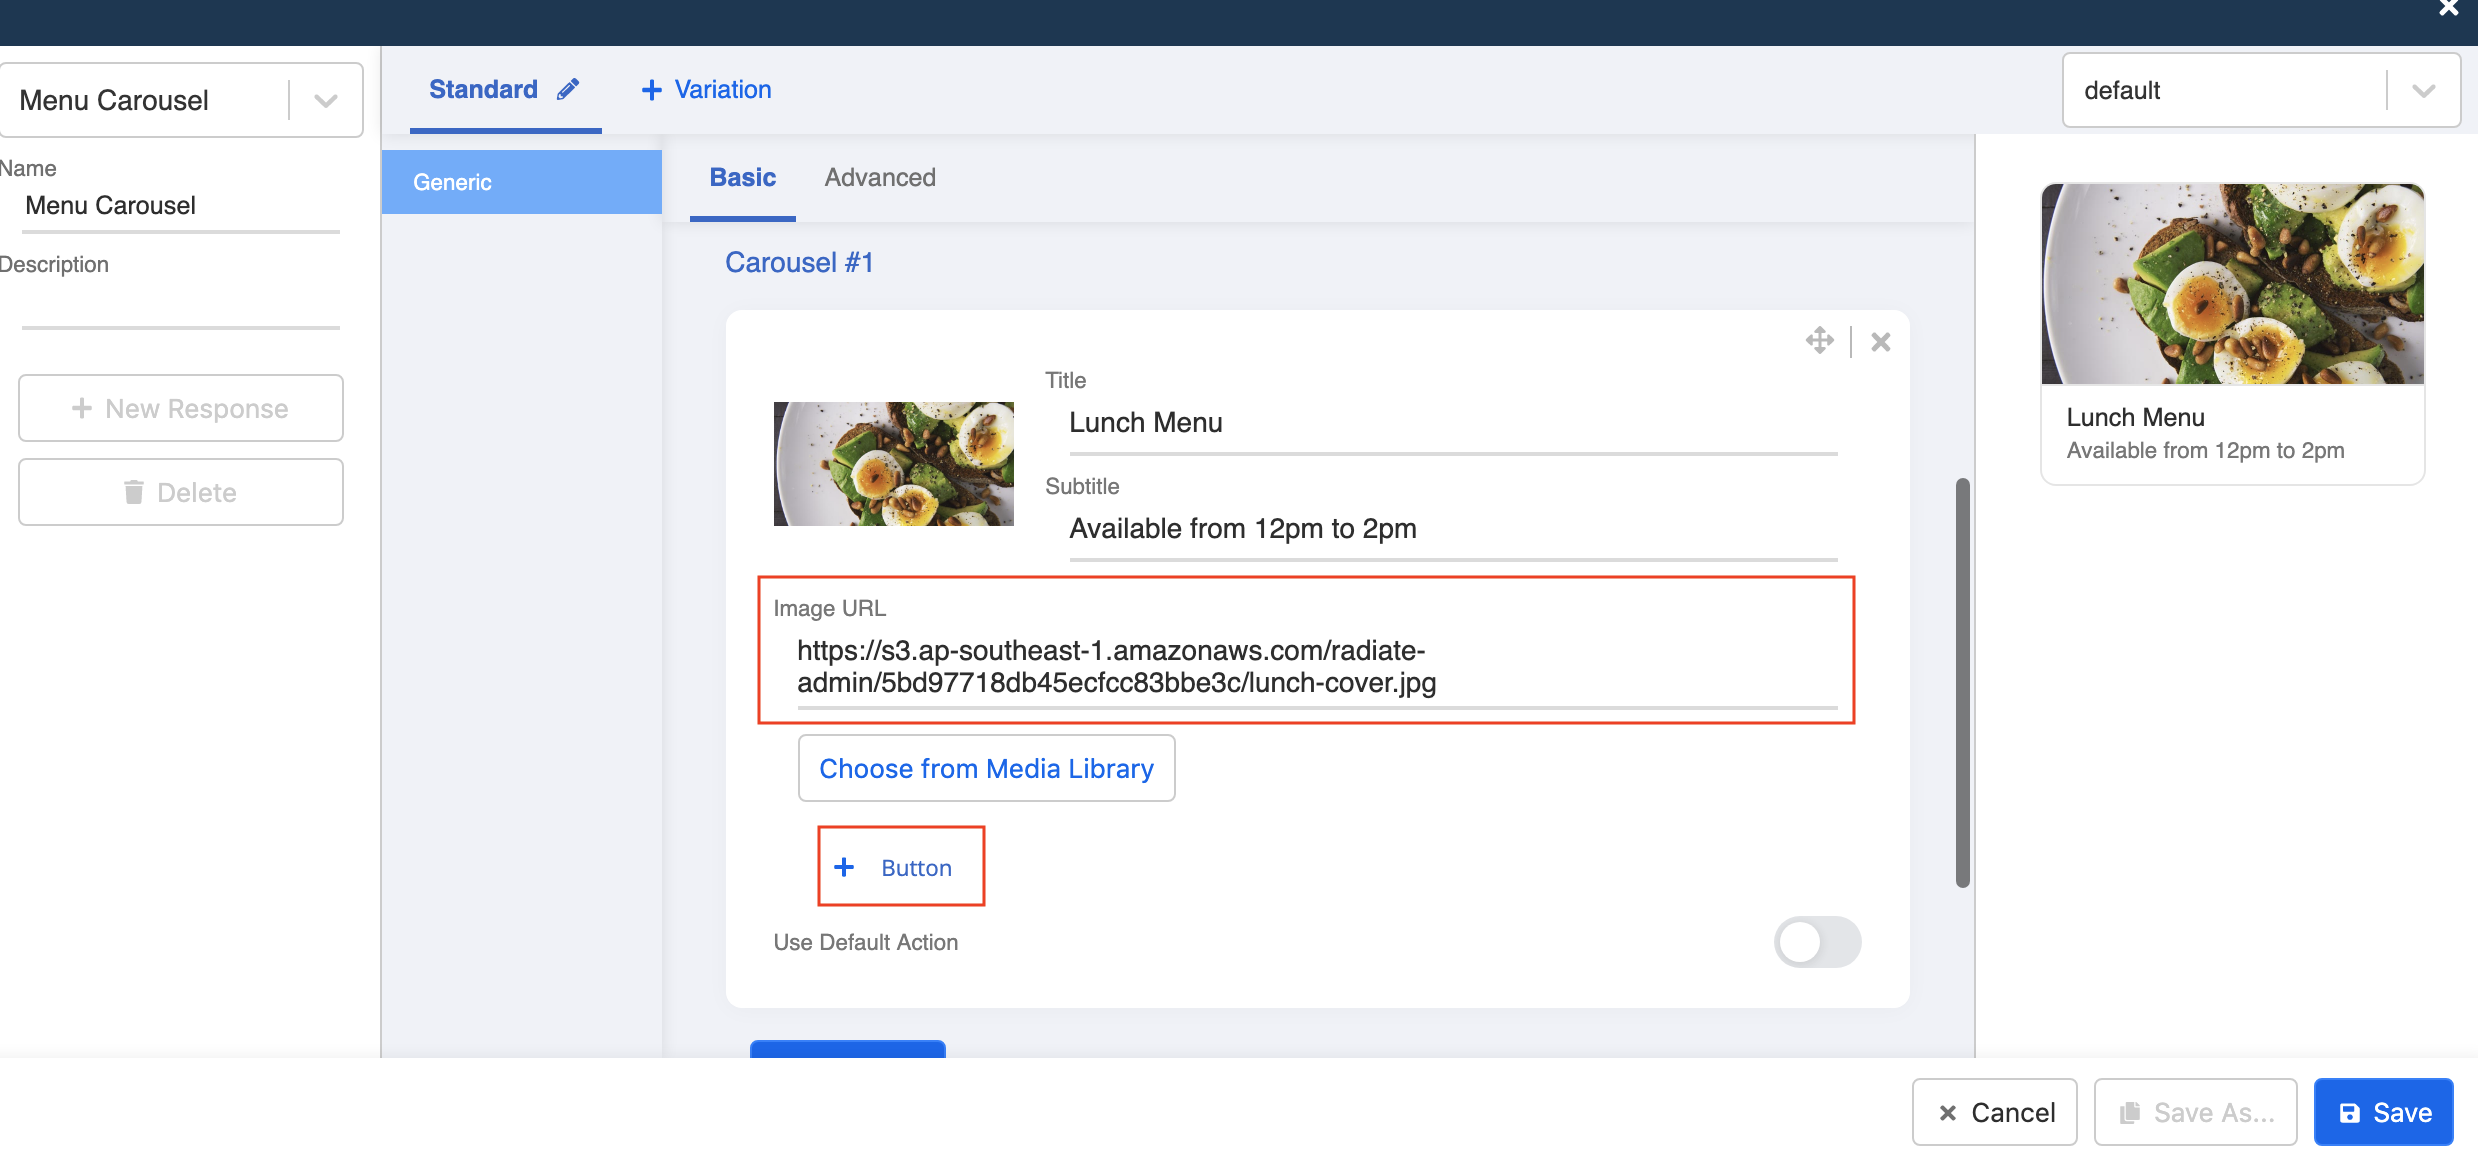The height and width of the screenshot is (1164, 2478).
Task: Click the pencil edit icon beside Standard
Action: (568, 90)
